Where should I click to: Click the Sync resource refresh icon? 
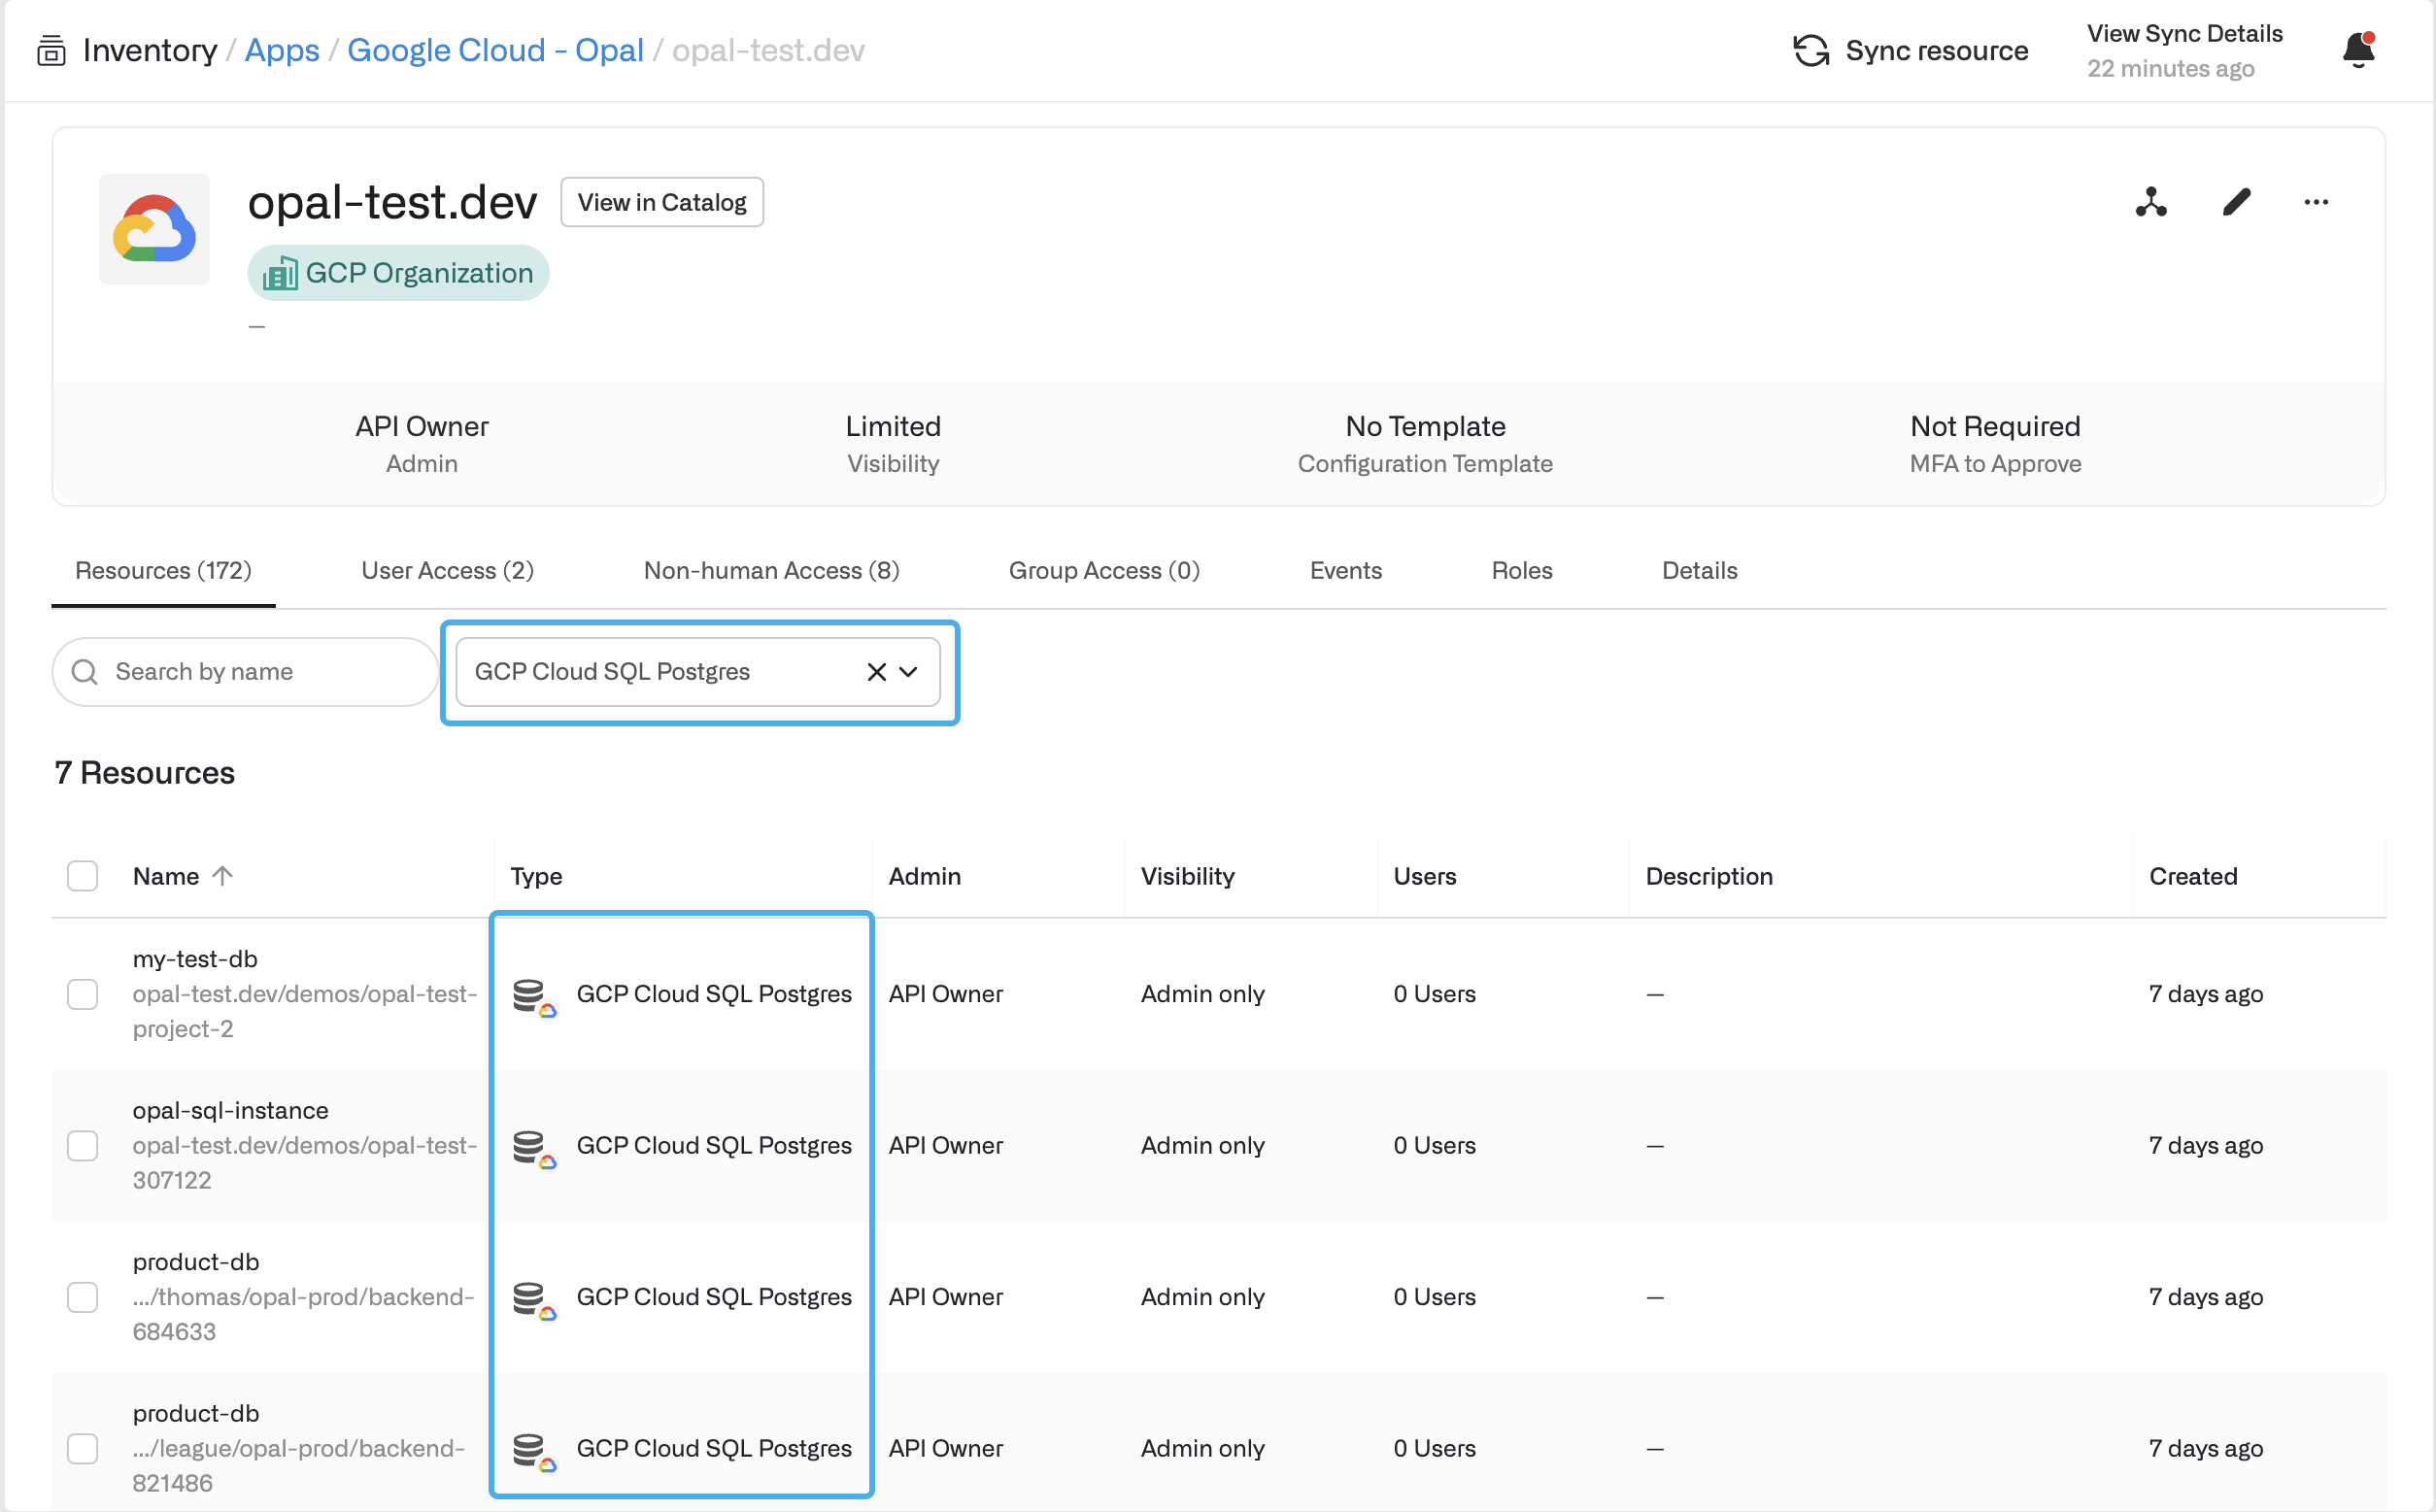[1810, 50]
